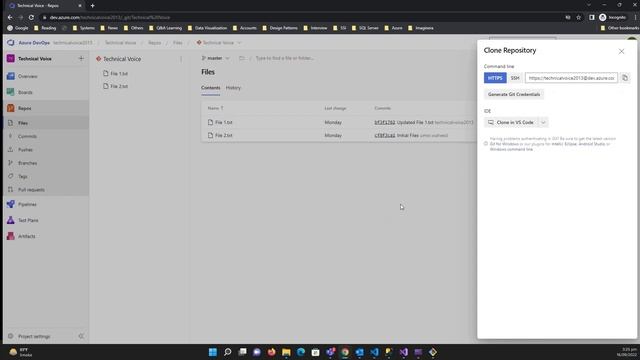Open the SQL Server bookmark folder
The image size is (640, 360).
point(365,28)
